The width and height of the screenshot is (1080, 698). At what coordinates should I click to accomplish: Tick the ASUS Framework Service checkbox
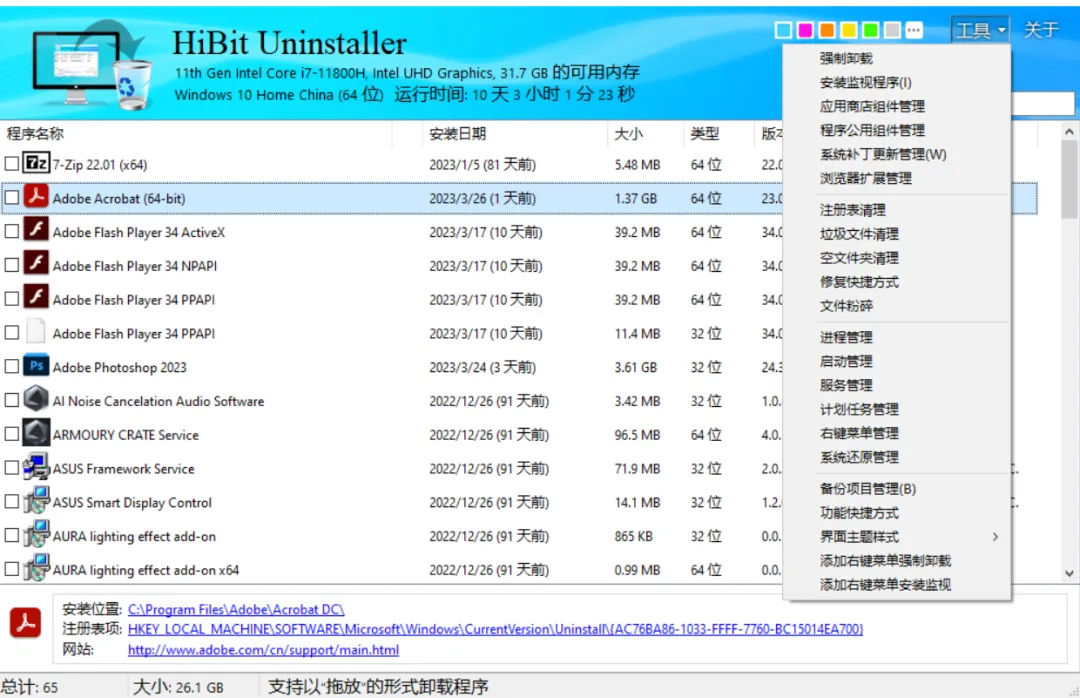point(12,468)
